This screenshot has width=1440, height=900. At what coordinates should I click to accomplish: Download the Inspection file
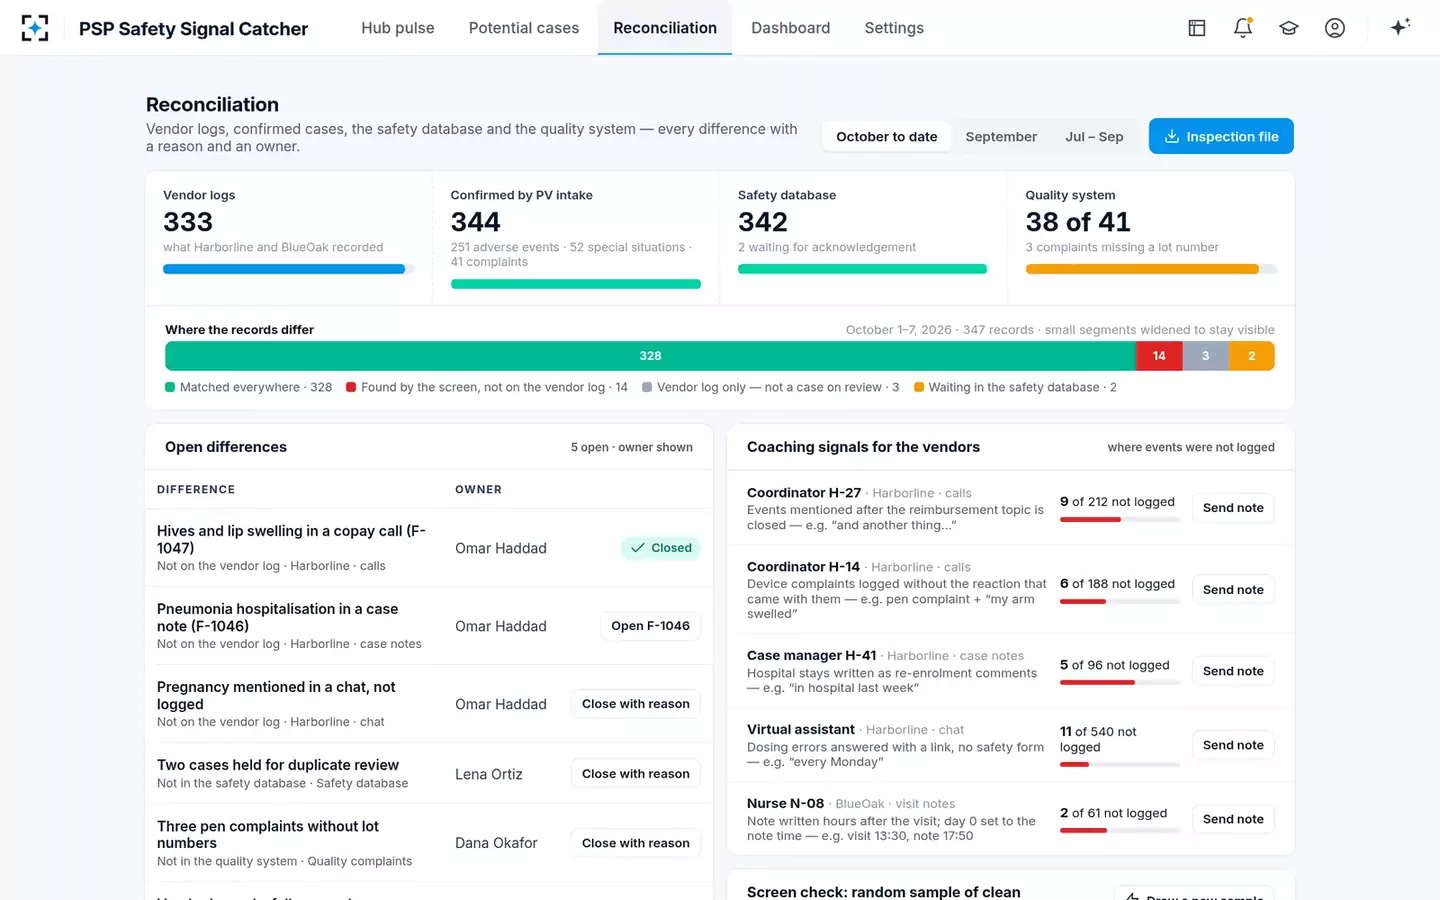pos(1221,137)
